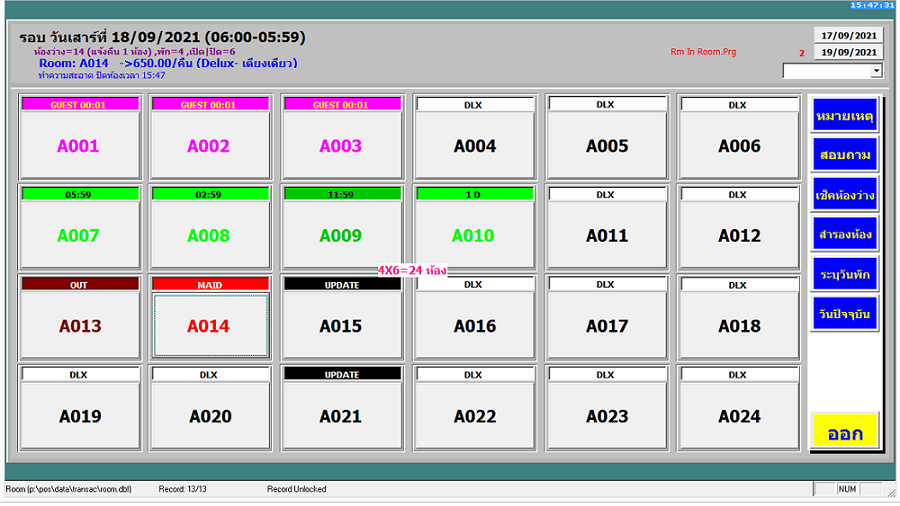
Task: Open room A014 in MAID status
Action: click(x=210, y=326)
